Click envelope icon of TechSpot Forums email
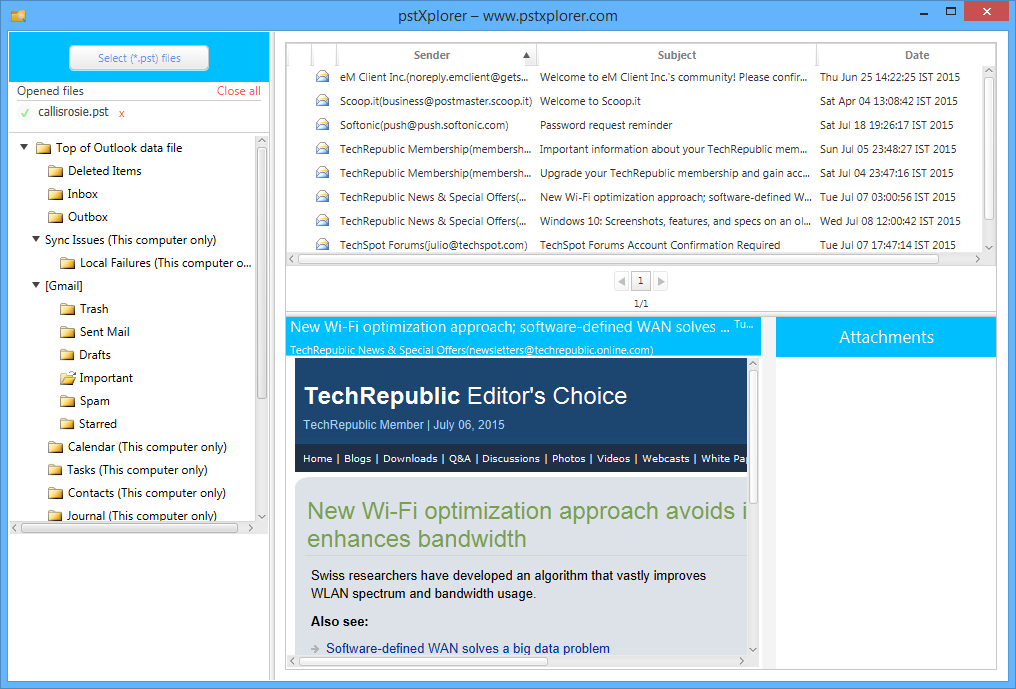 click(x=322, y=244)
